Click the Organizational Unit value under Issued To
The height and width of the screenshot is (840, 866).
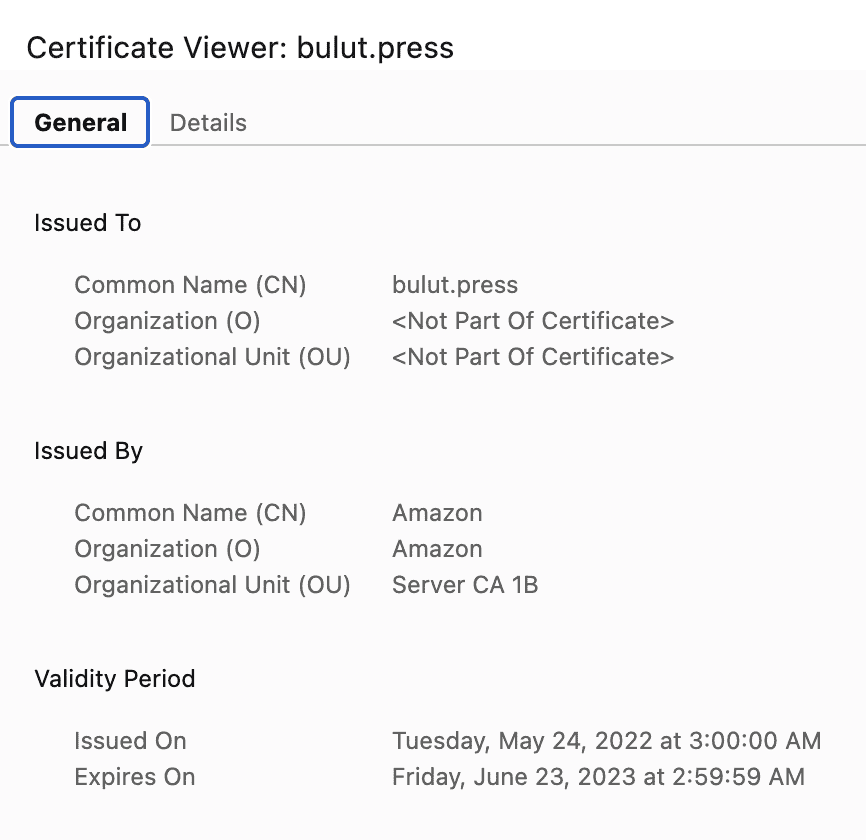[533, 357]
